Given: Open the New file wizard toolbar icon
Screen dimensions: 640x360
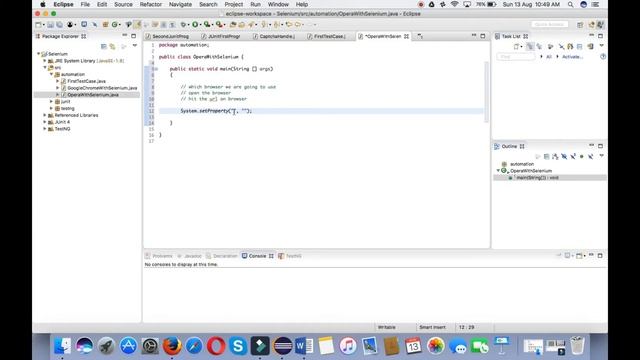Looking at the screenshot, I should coord(38,24).
